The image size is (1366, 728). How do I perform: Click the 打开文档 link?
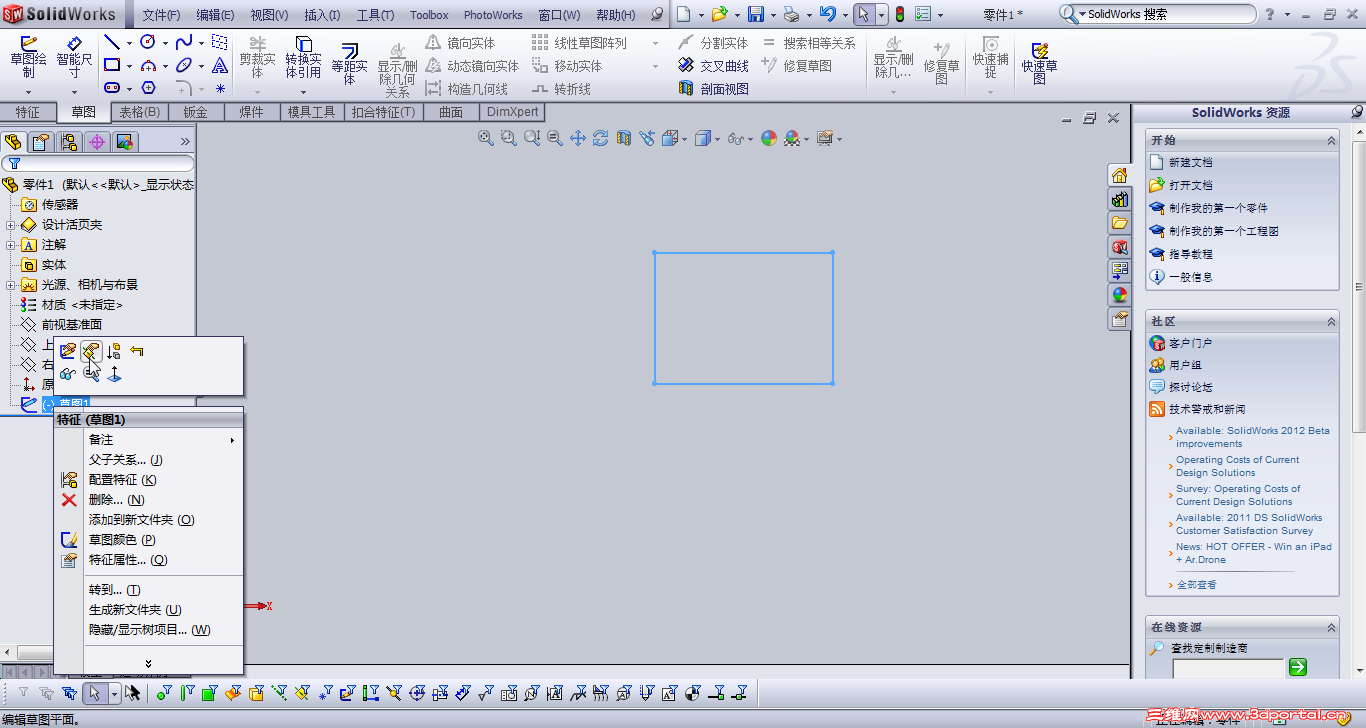[x=1191, y=185]
